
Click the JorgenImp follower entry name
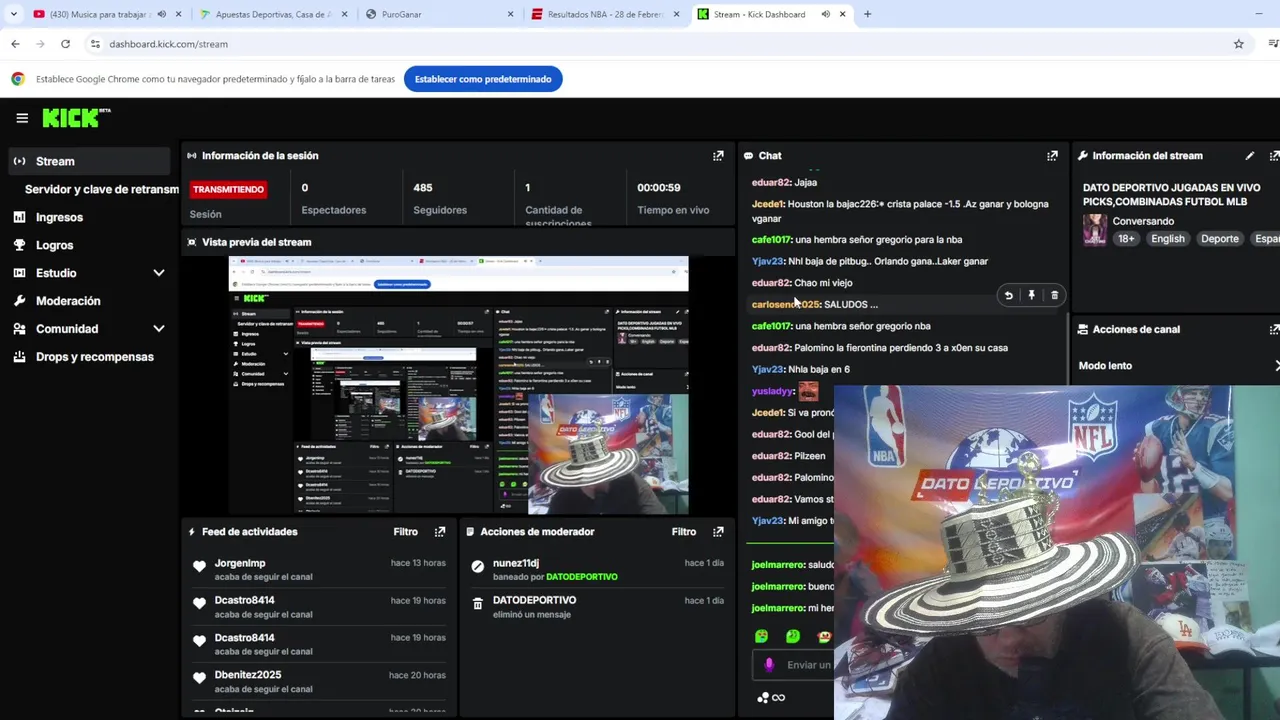coord(240,563)
